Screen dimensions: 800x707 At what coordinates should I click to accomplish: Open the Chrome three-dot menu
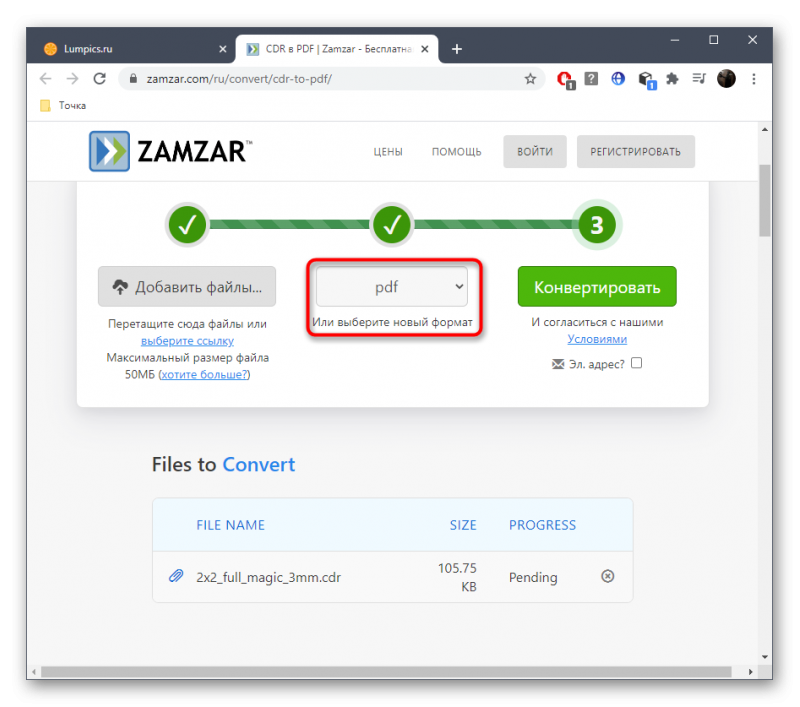[x=754, y=79]
